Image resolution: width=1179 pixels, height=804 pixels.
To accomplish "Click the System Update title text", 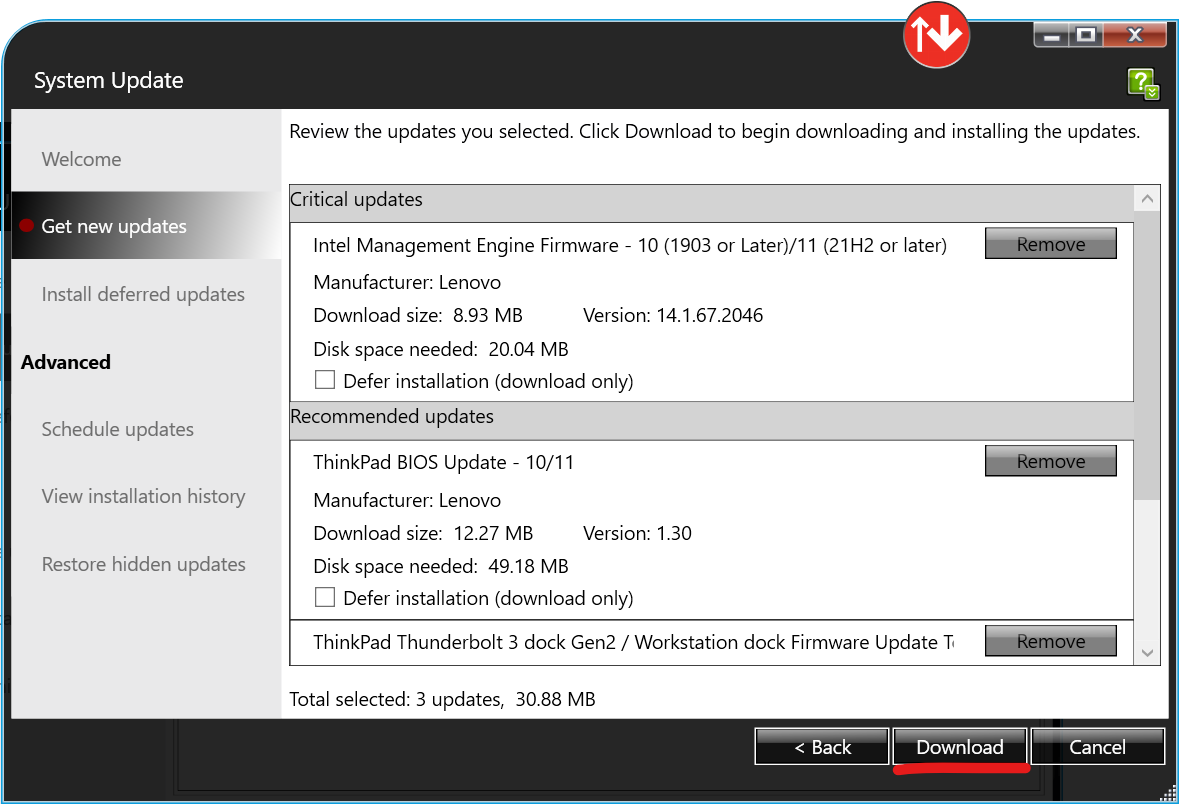I will click(x=108, y=80).
